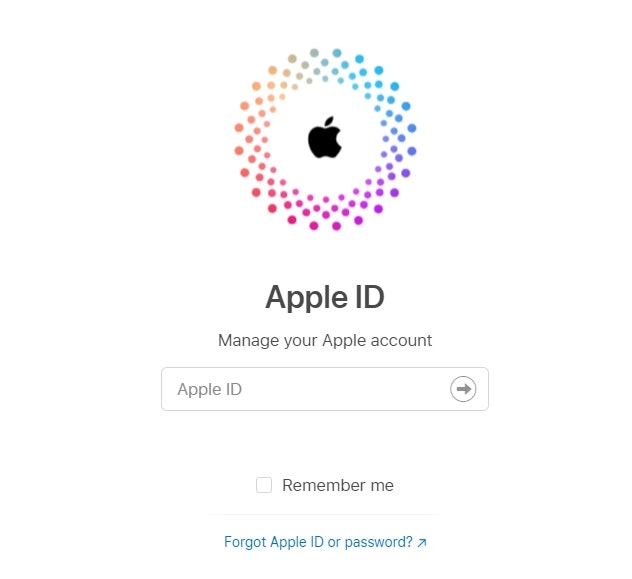Screen dimensions: 632x579
Task: Click the tan-gray dots at ring top
Action: coord(308,66)
